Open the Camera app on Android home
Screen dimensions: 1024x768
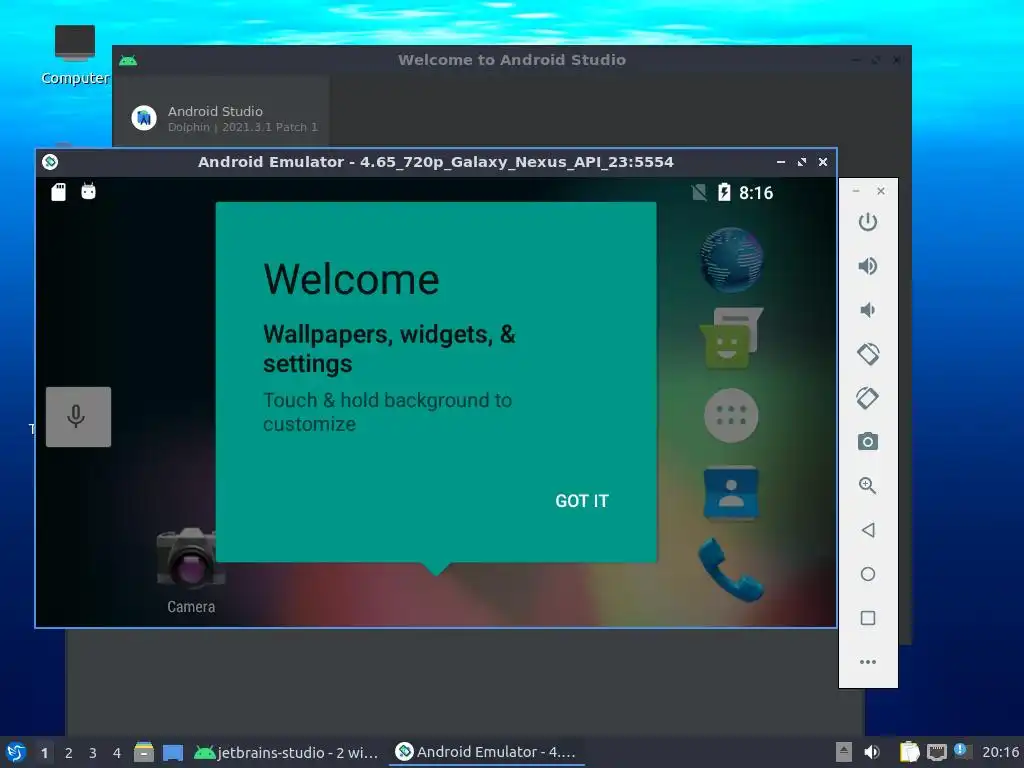[x=191, y=569]
